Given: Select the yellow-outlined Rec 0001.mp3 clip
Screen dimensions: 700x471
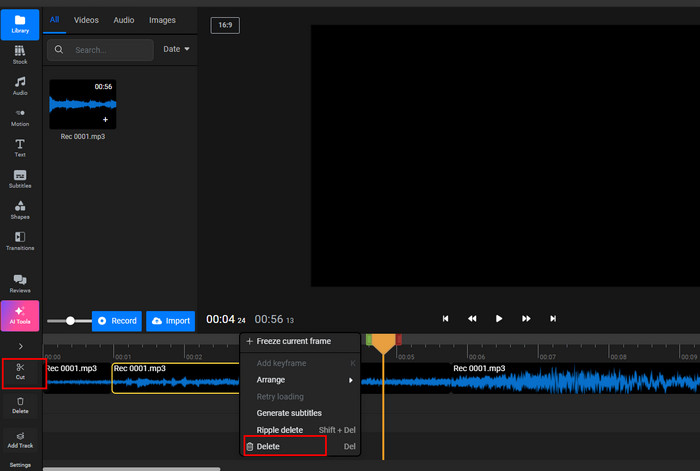Looking at the screenshot, I should pyautogui.click(x=175, y=378).
